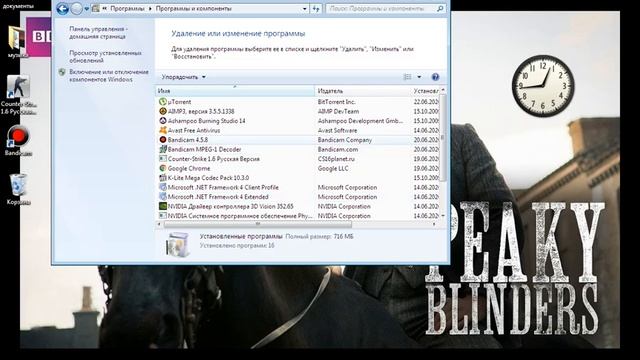Open "Включение или отключение компонентов Windows" link
Image resolution: width=640 pixels, height=360 pixels.
pos(109,76)
